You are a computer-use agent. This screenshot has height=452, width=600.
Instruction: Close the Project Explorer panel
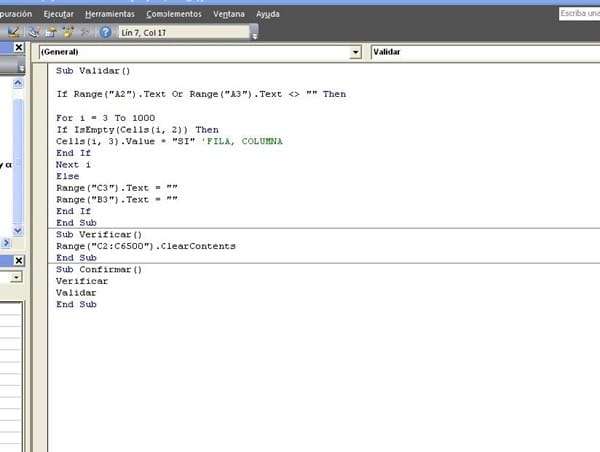[x=18, y=47]
